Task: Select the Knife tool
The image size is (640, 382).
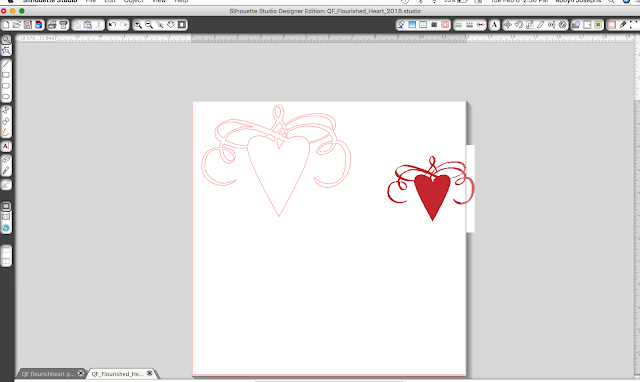Action: click(x=6, y=171)
